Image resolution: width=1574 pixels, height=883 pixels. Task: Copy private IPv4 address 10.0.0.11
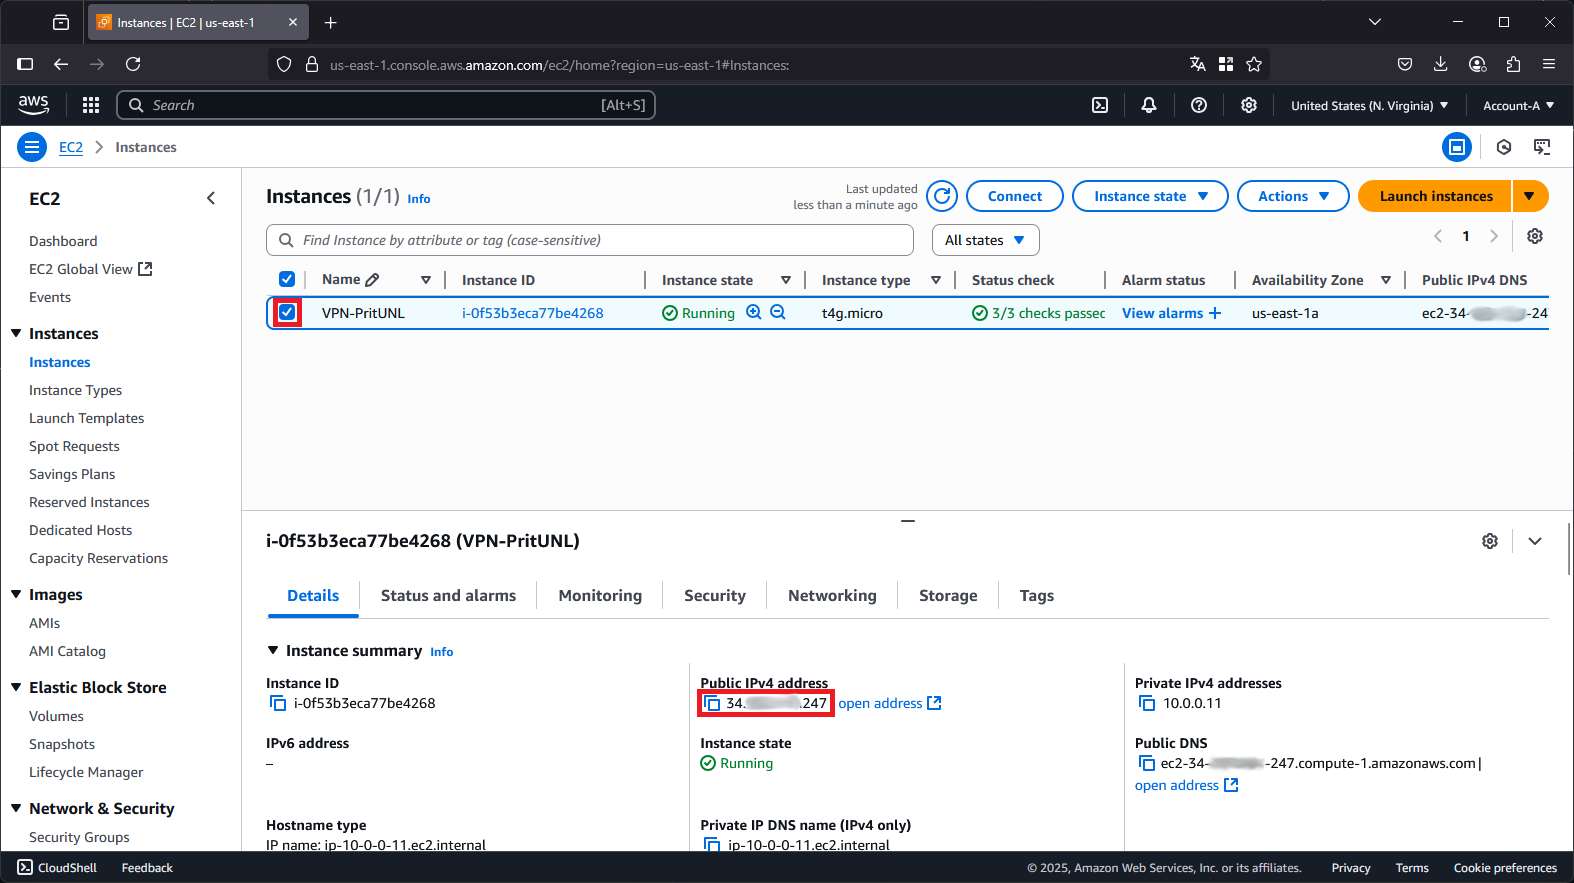1147,704
